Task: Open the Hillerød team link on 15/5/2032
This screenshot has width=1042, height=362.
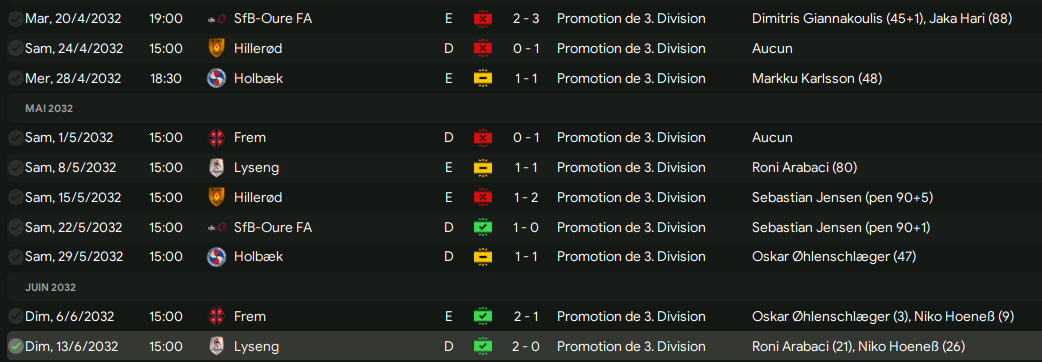Action: (x=258, y=197)
